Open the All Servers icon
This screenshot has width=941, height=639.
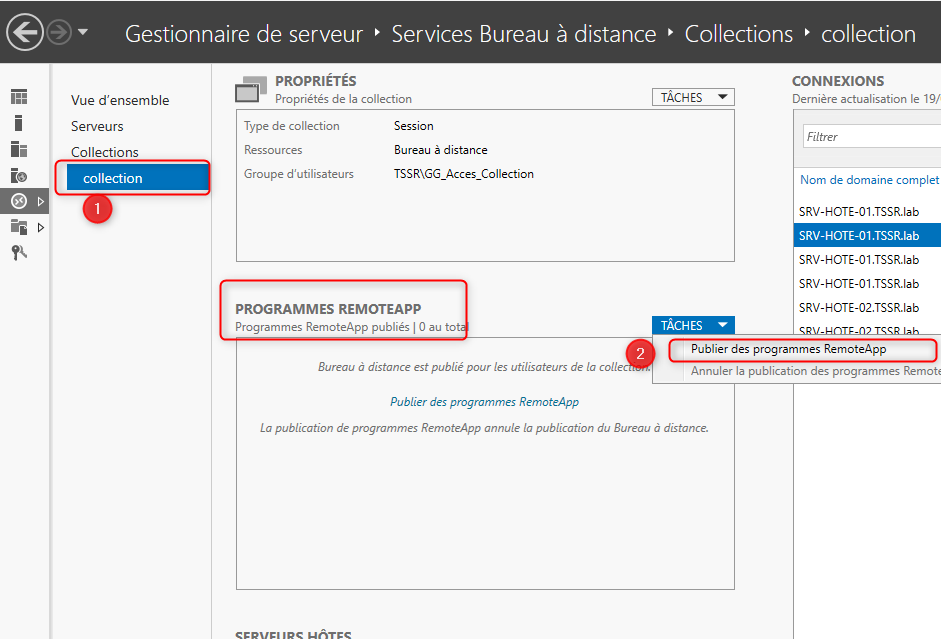click(20, 148)
